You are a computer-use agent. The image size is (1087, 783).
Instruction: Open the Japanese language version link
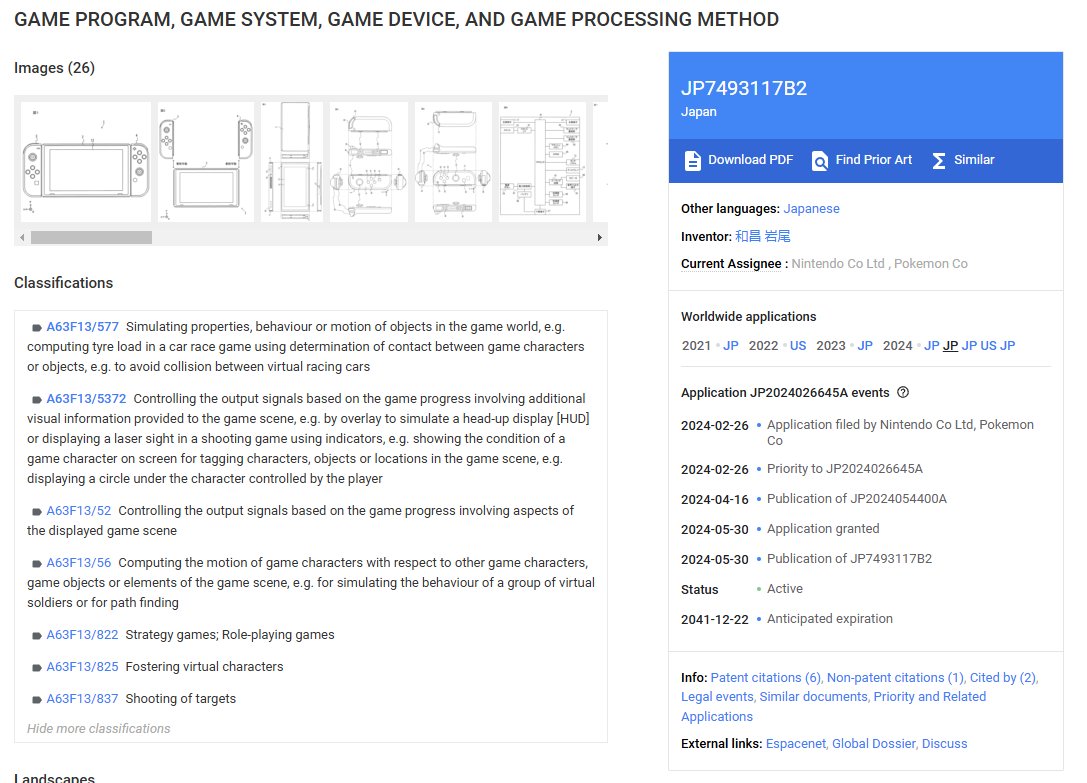pos(811,209)
